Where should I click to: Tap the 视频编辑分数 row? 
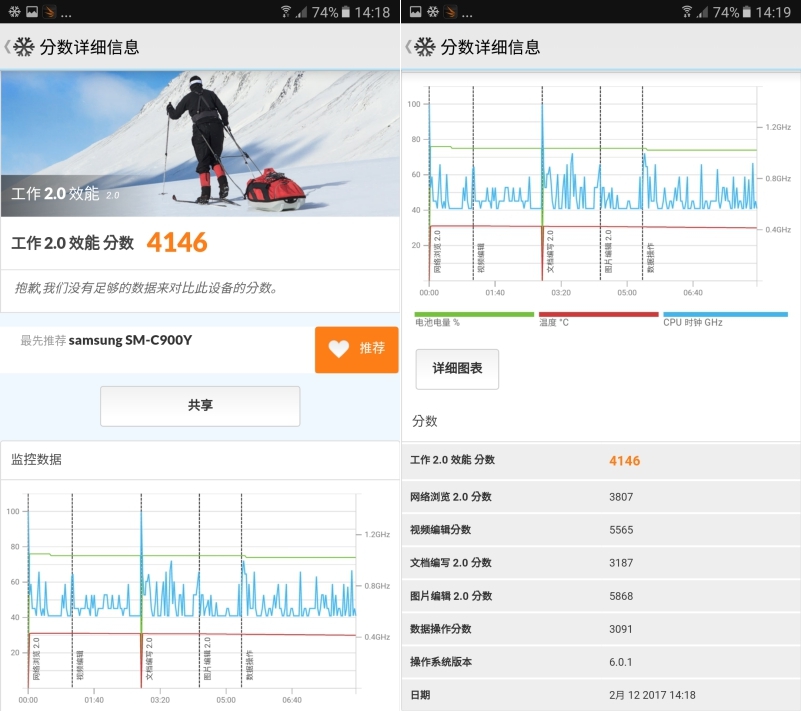(x=601, y=530)
